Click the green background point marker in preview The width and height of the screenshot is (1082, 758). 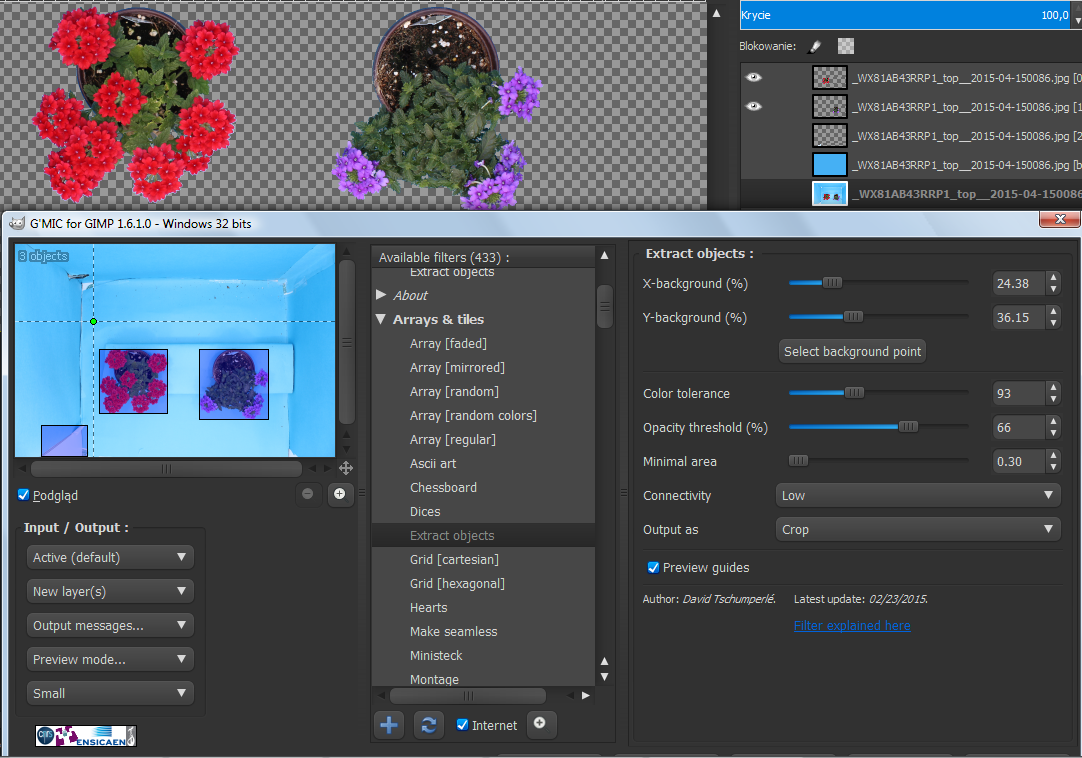point(93,321)
